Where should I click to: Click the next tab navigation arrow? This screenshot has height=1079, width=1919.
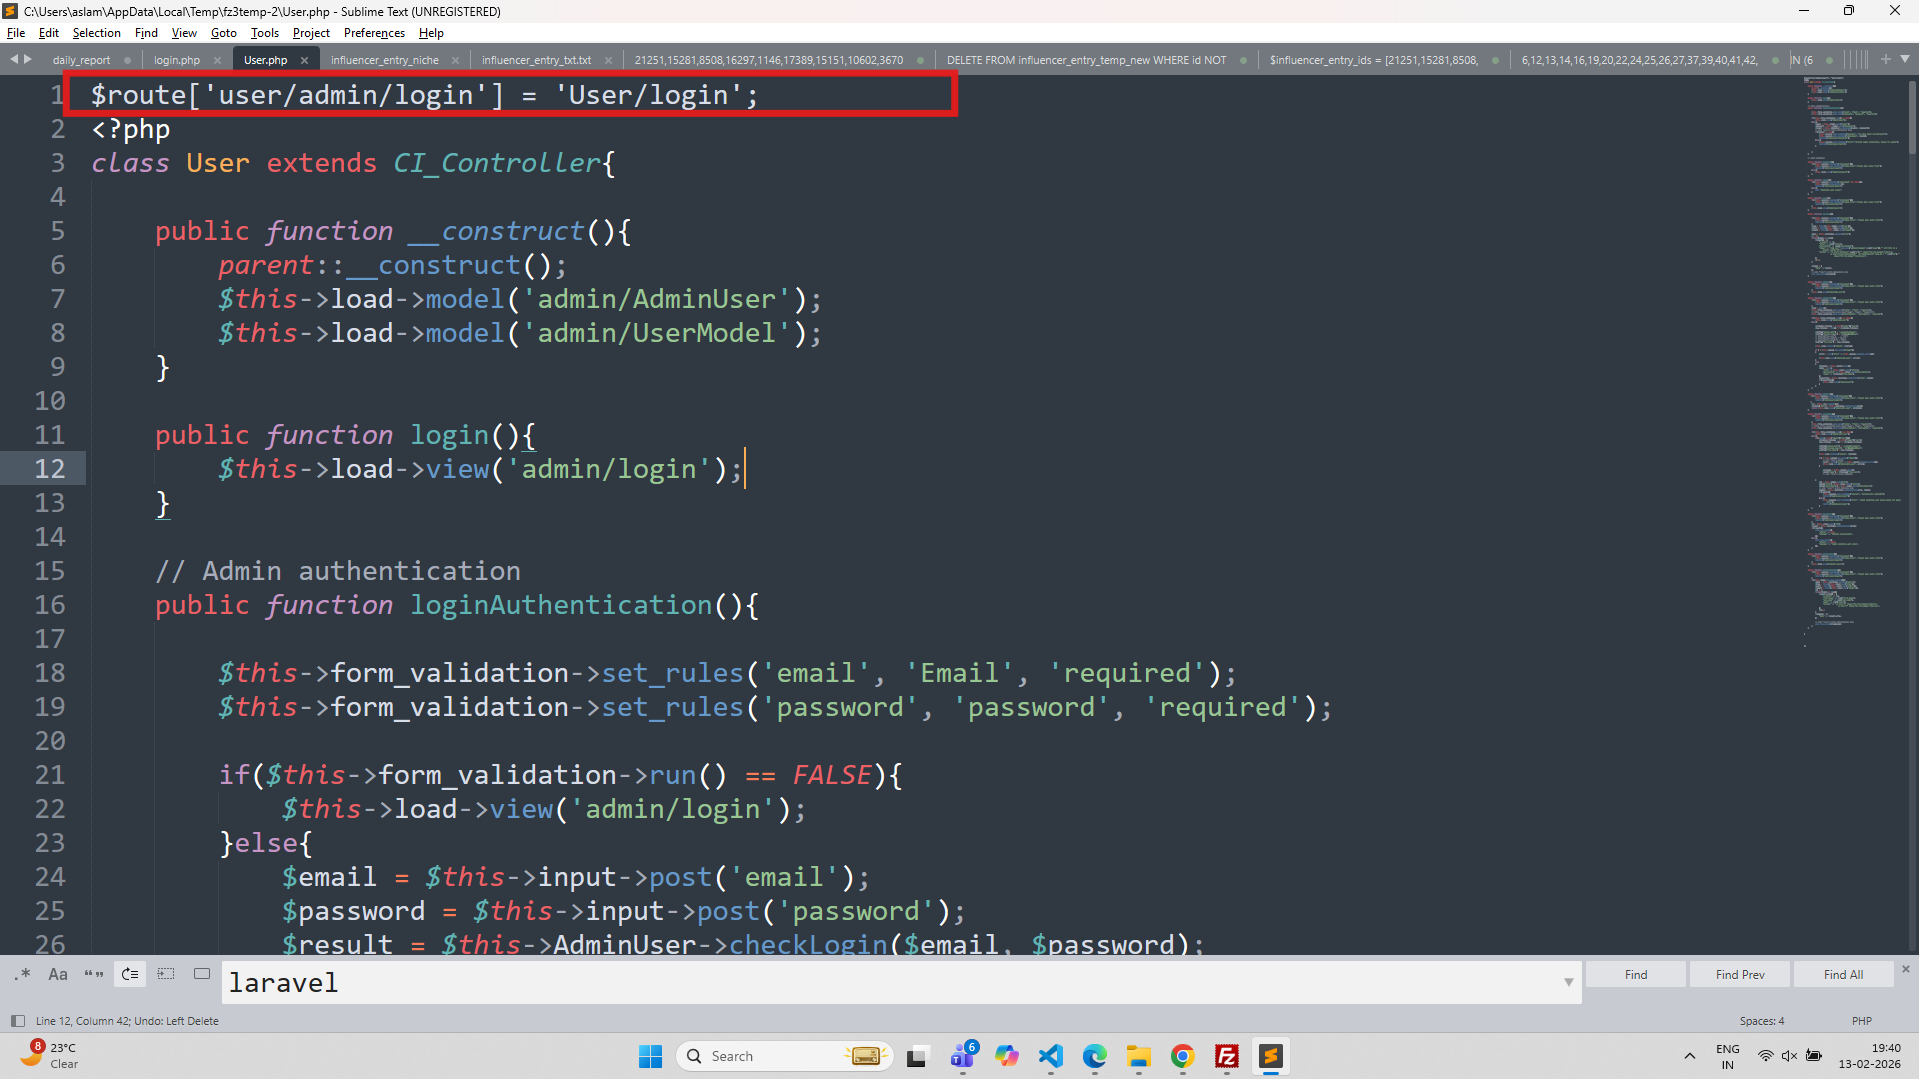click(28, 60)
